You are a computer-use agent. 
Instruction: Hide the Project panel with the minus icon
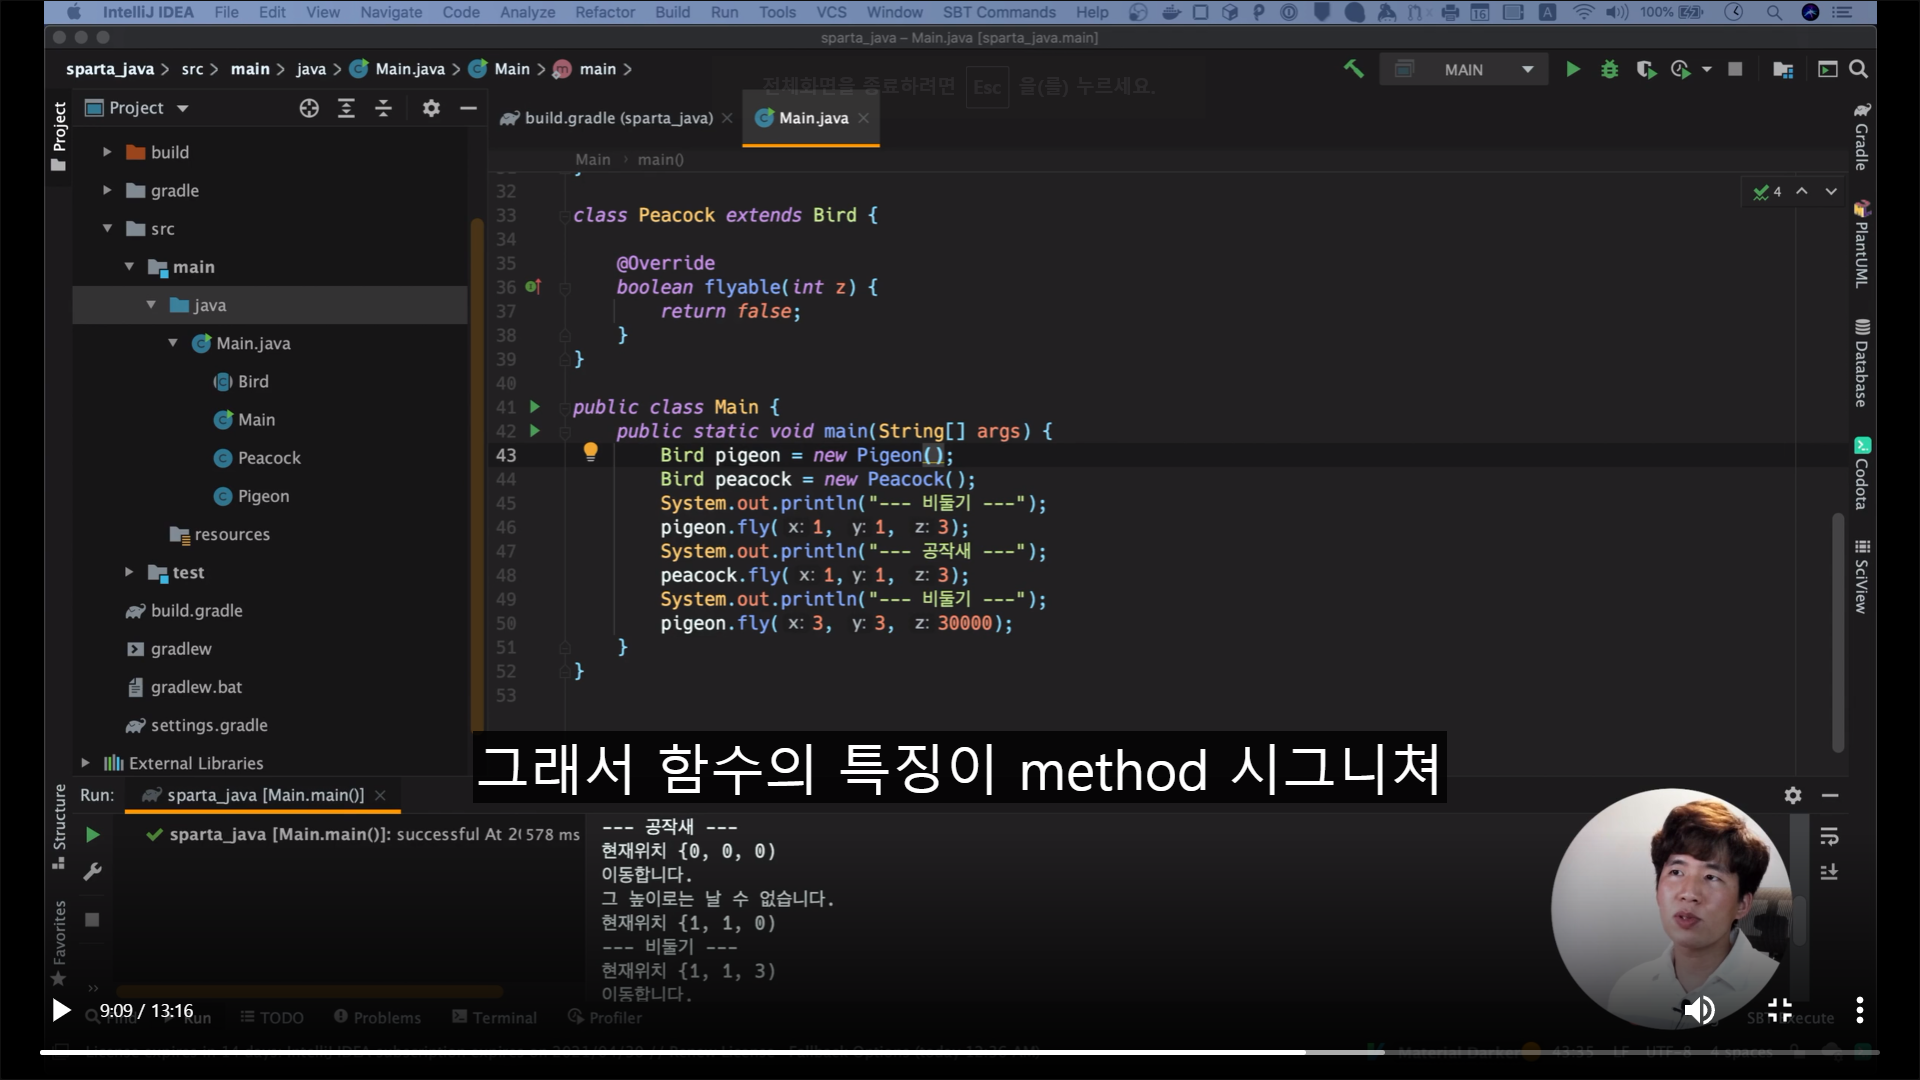point(468,108)
